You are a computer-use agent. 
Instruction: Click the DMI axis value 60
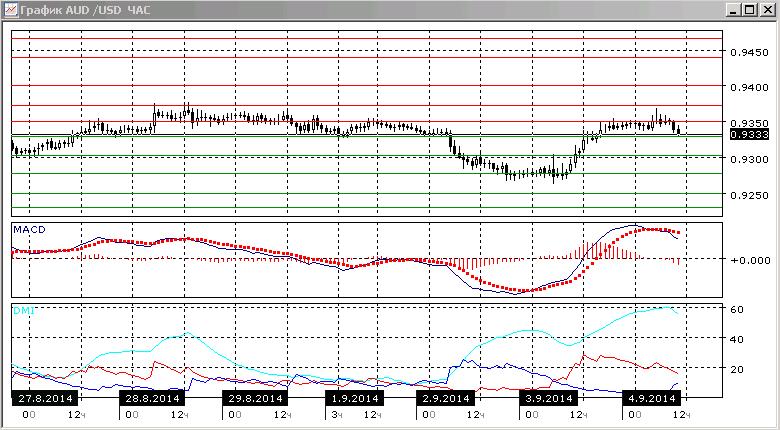pyautogui.click(x=737, y=310)
